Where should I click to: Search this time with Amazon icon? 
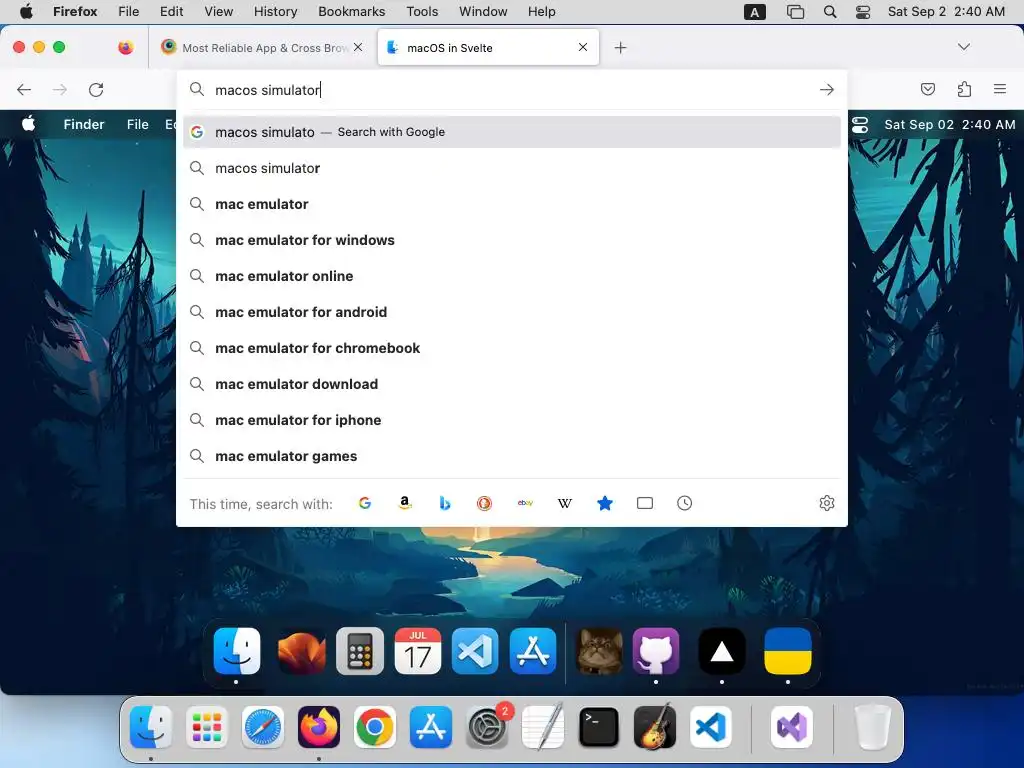click(x=405, y=503)
